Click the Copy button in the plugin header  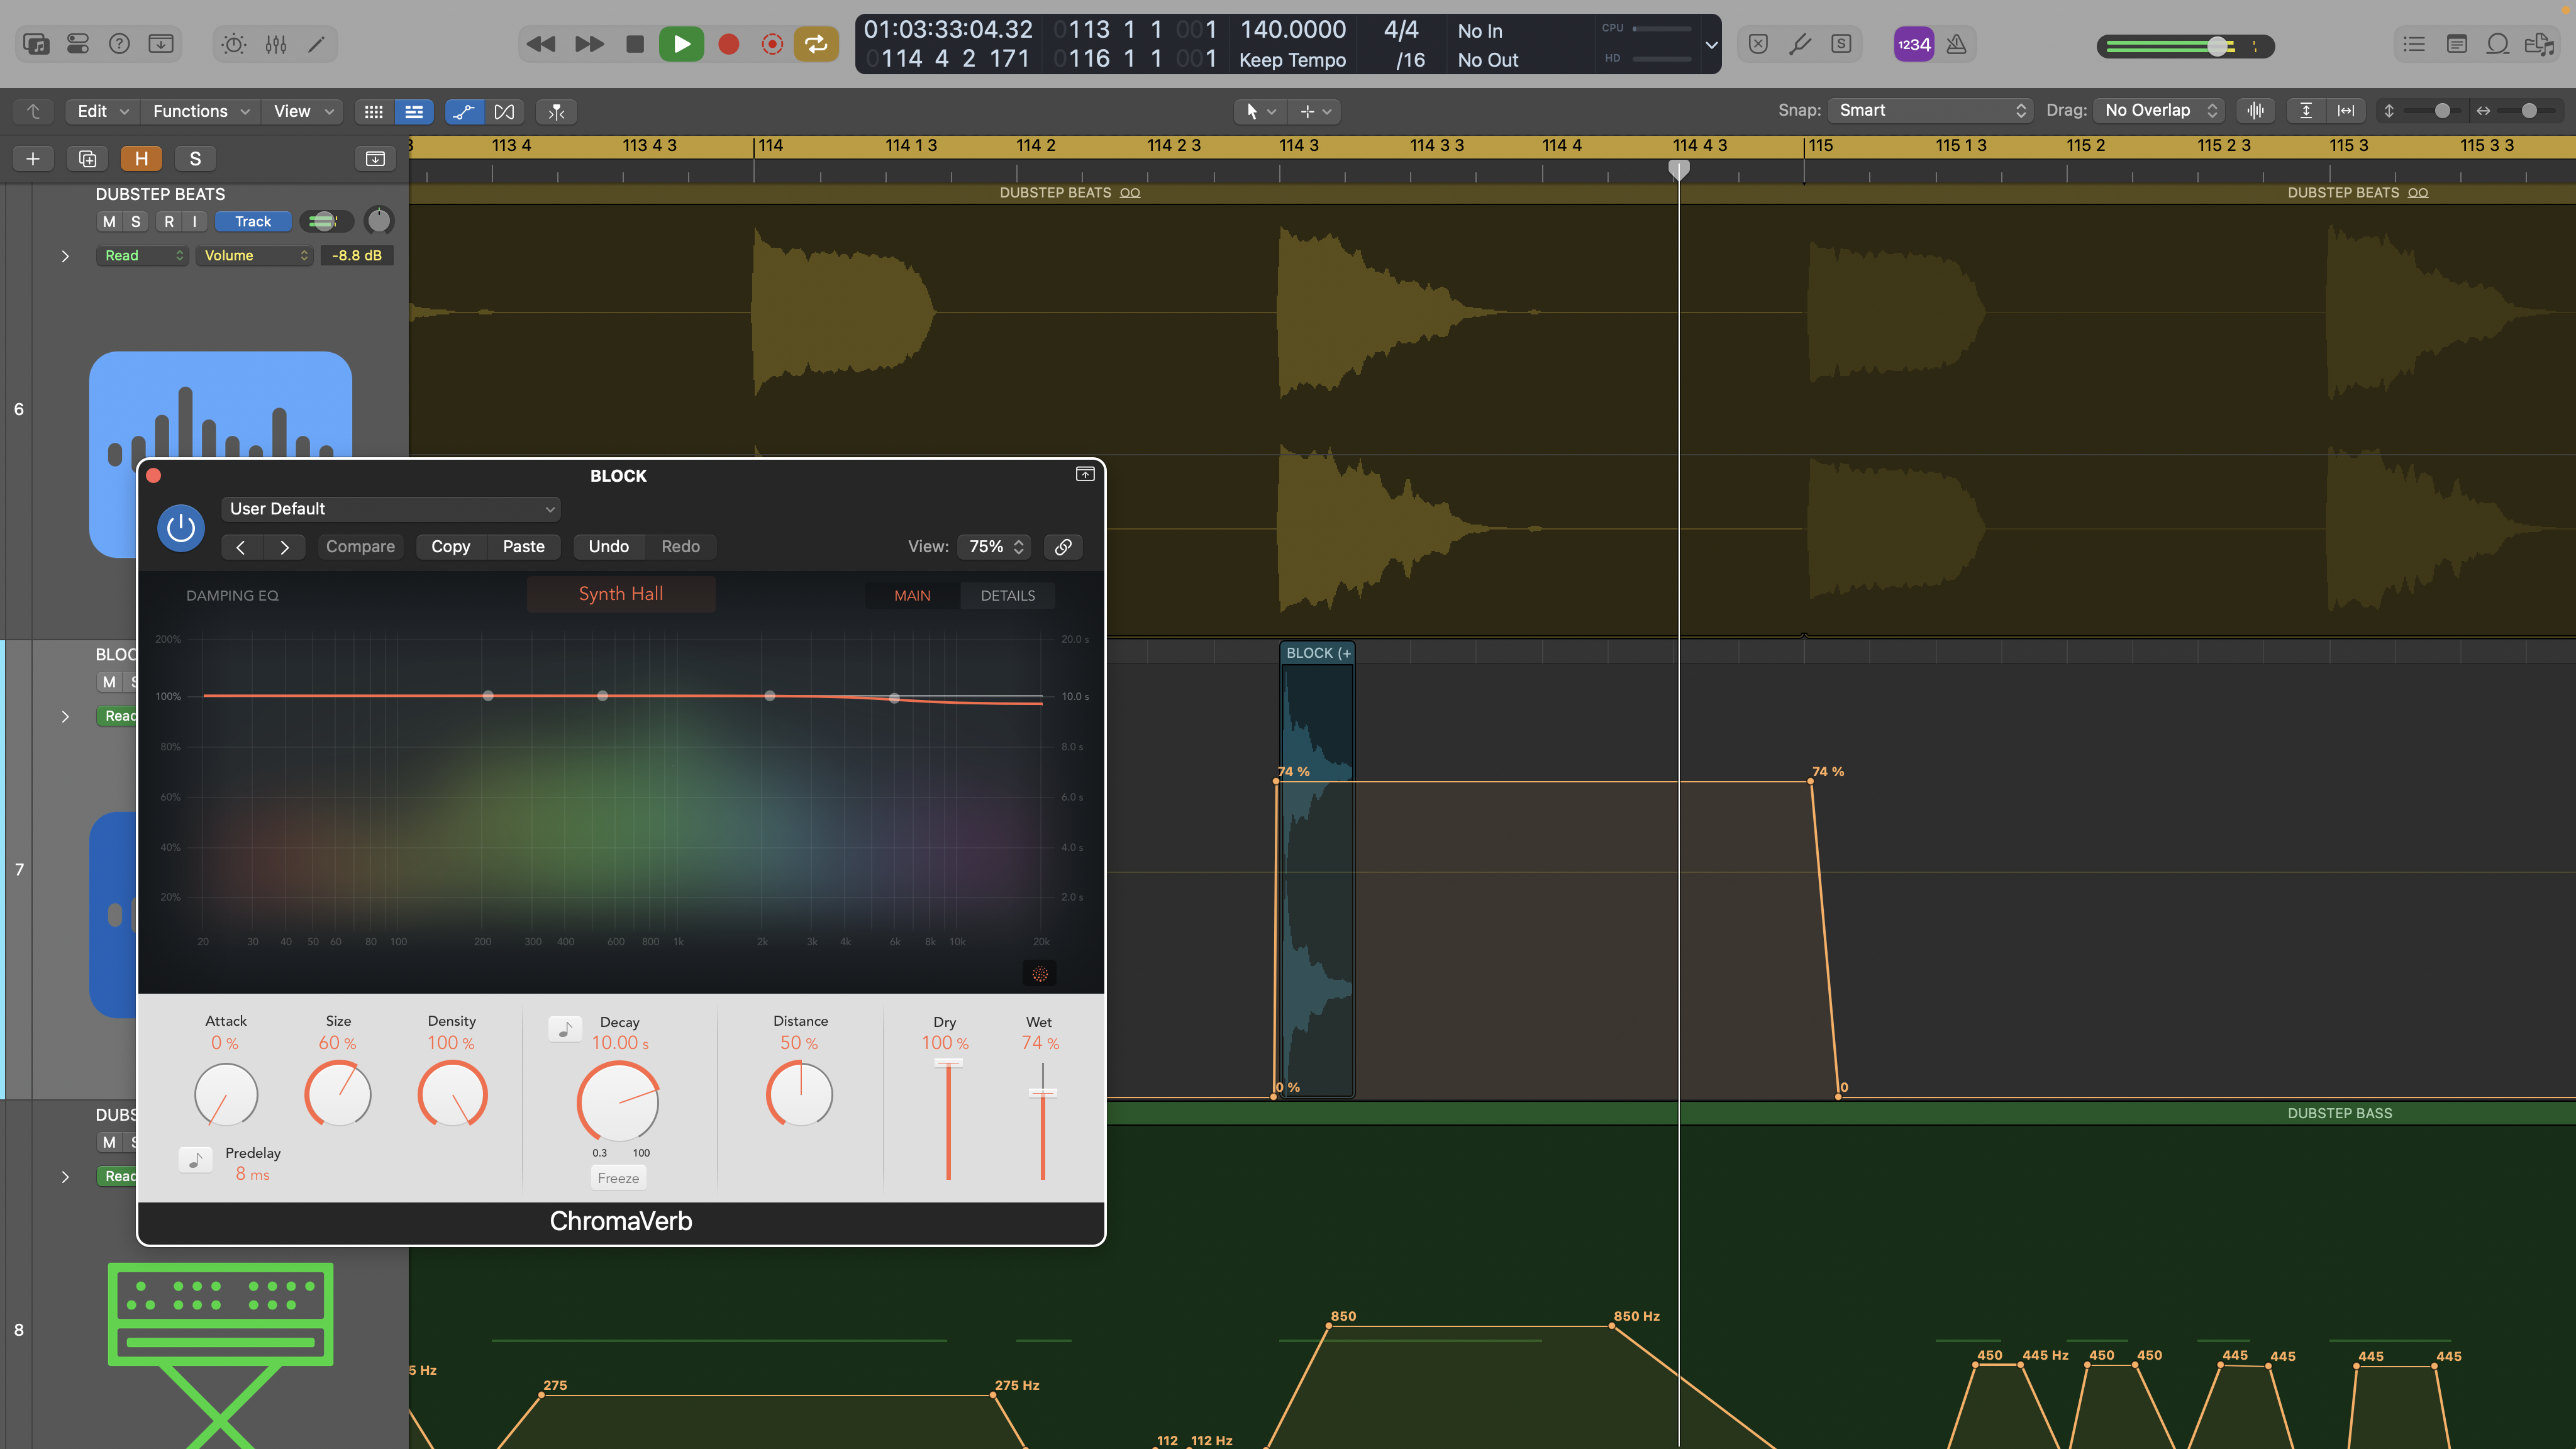450,546
